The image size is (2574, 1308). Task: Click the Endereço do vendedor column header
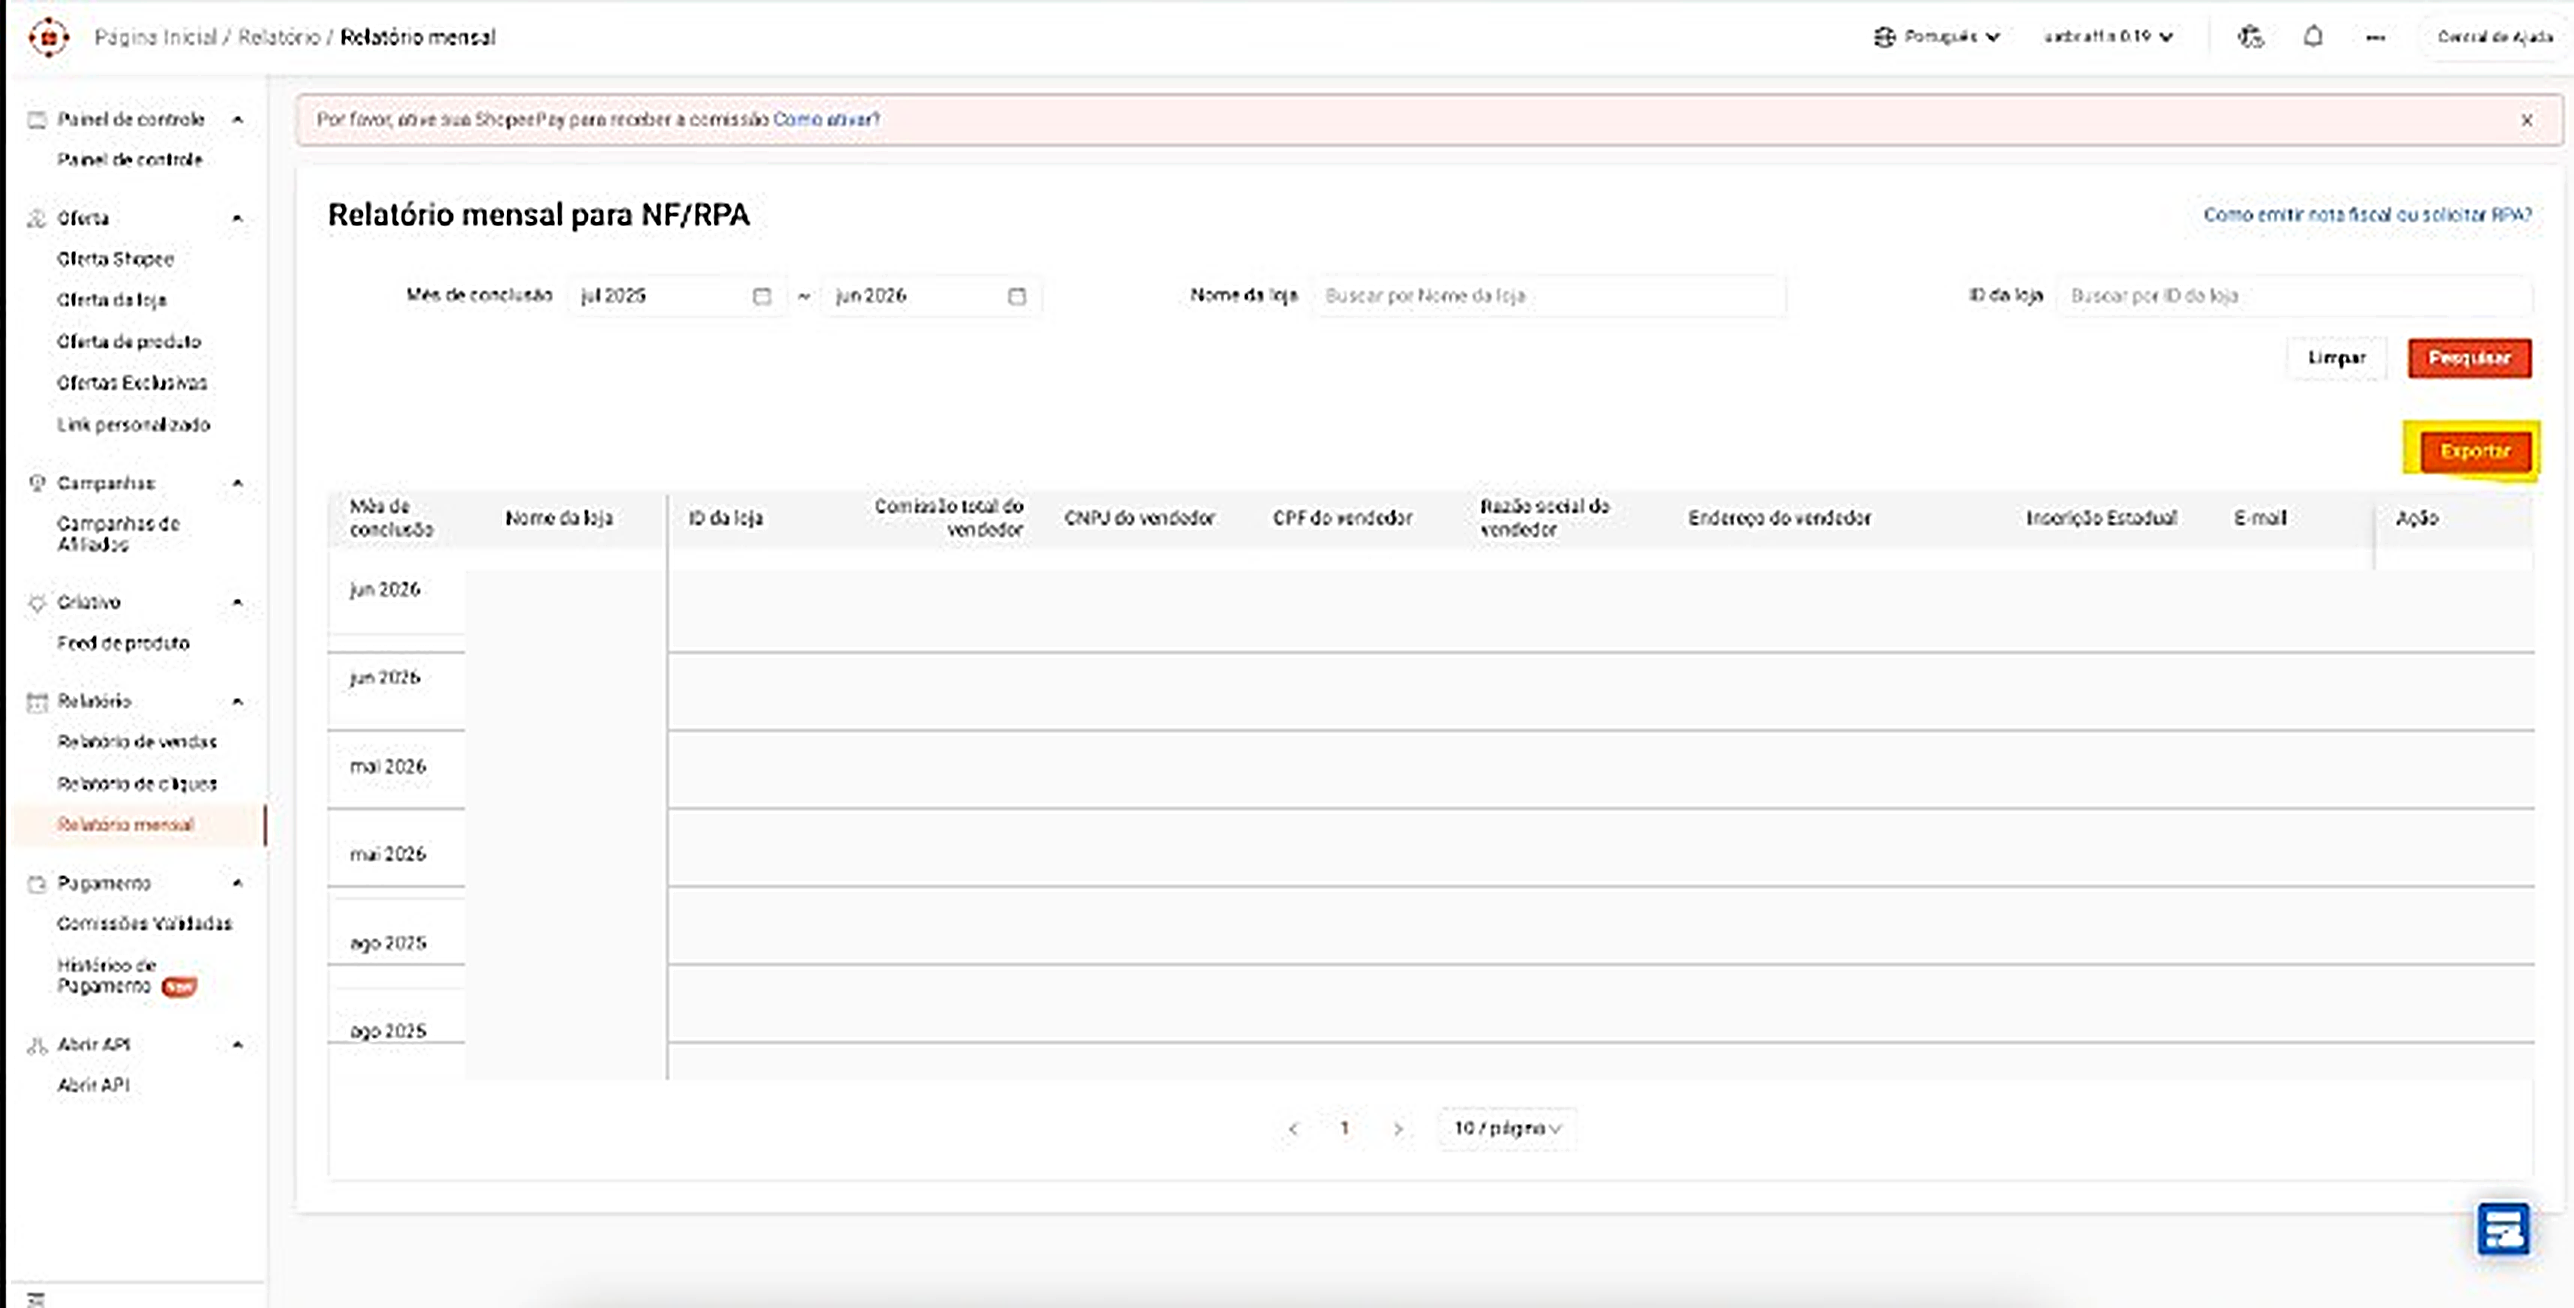[1779, 518]
